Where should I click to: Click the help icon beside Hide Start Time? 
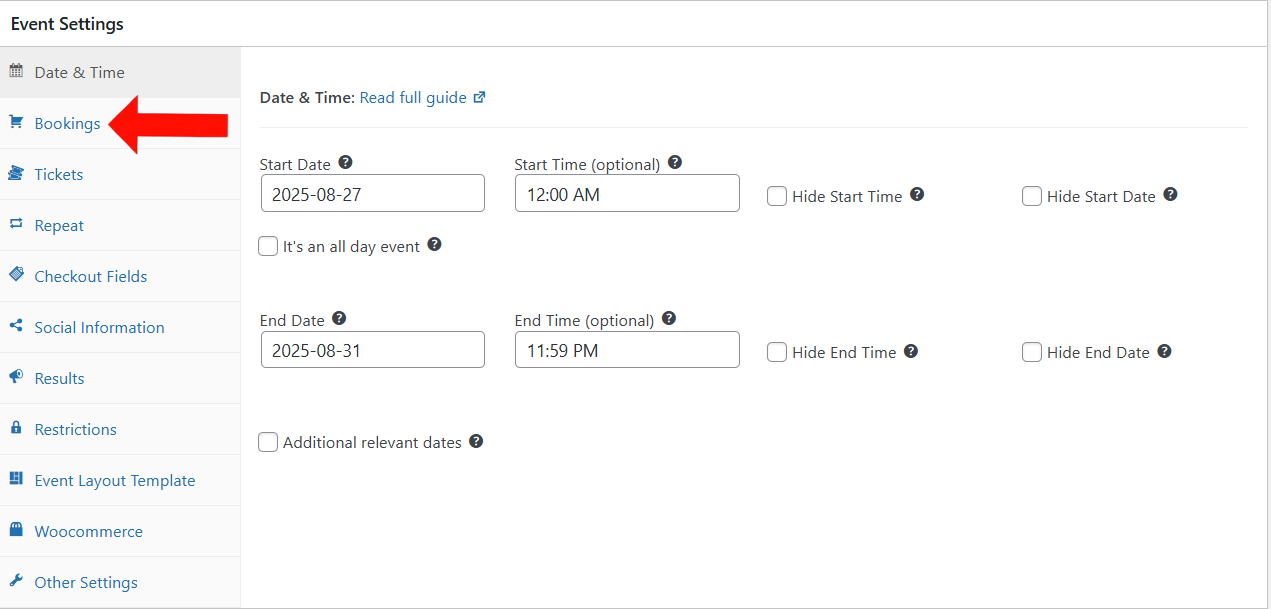(917, 195)
